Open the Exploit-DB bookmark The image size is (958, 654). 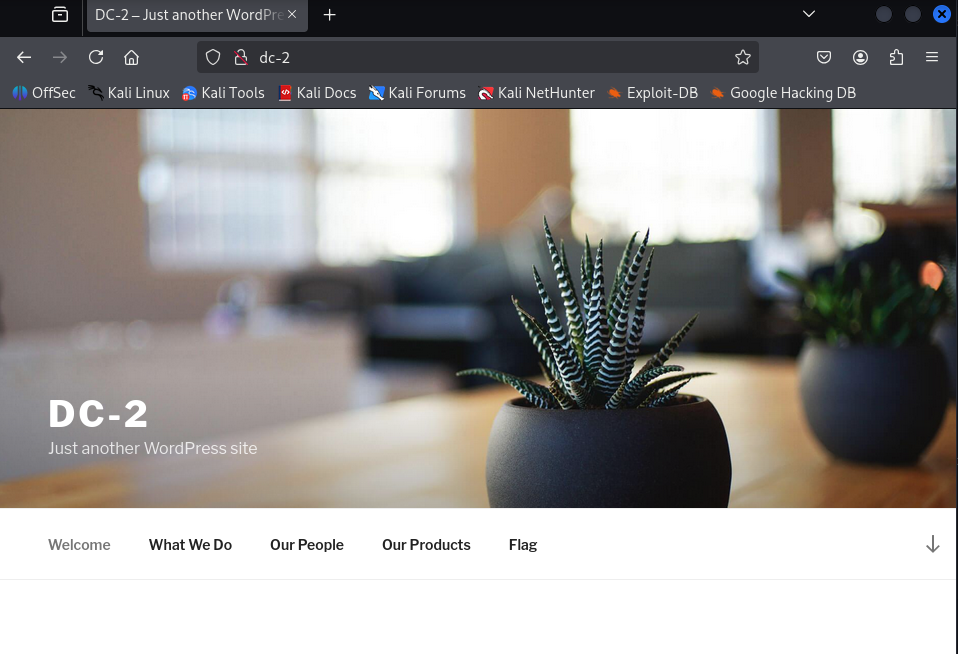pos(652,93)
